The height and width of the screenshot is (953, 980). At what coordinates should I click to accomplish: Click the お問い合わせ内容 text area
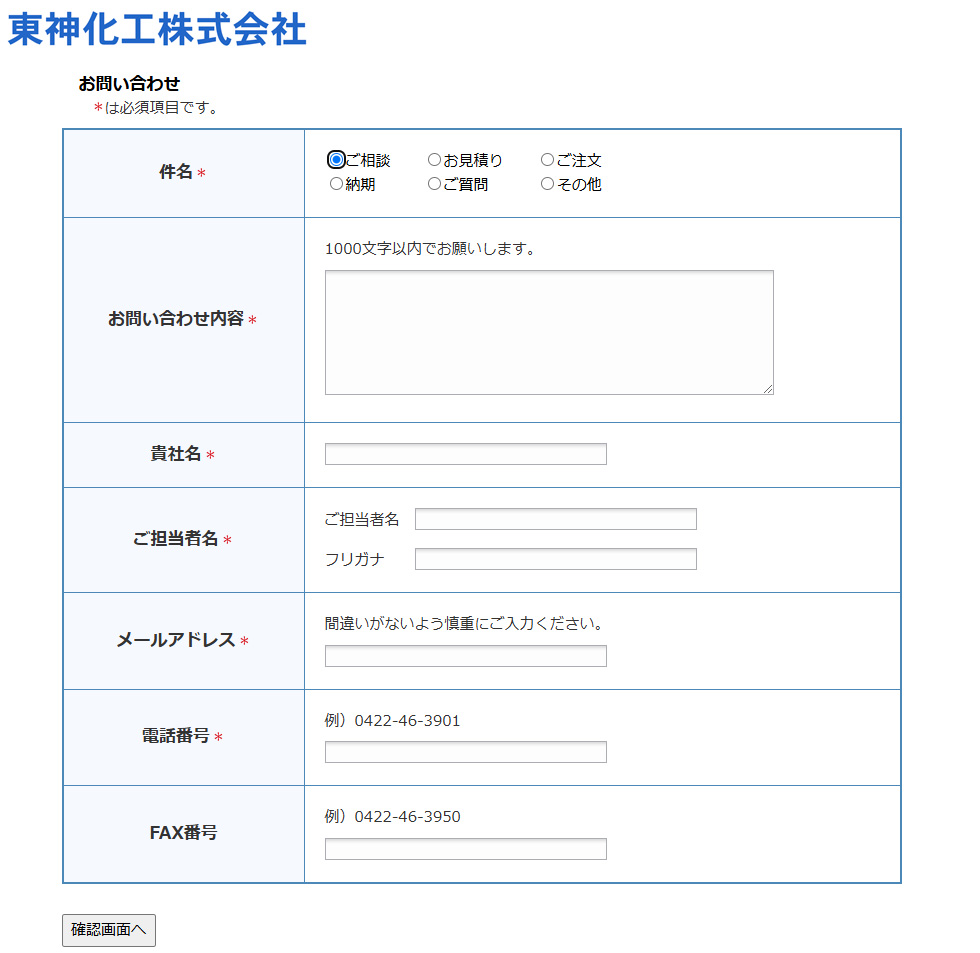click(549, 332)
